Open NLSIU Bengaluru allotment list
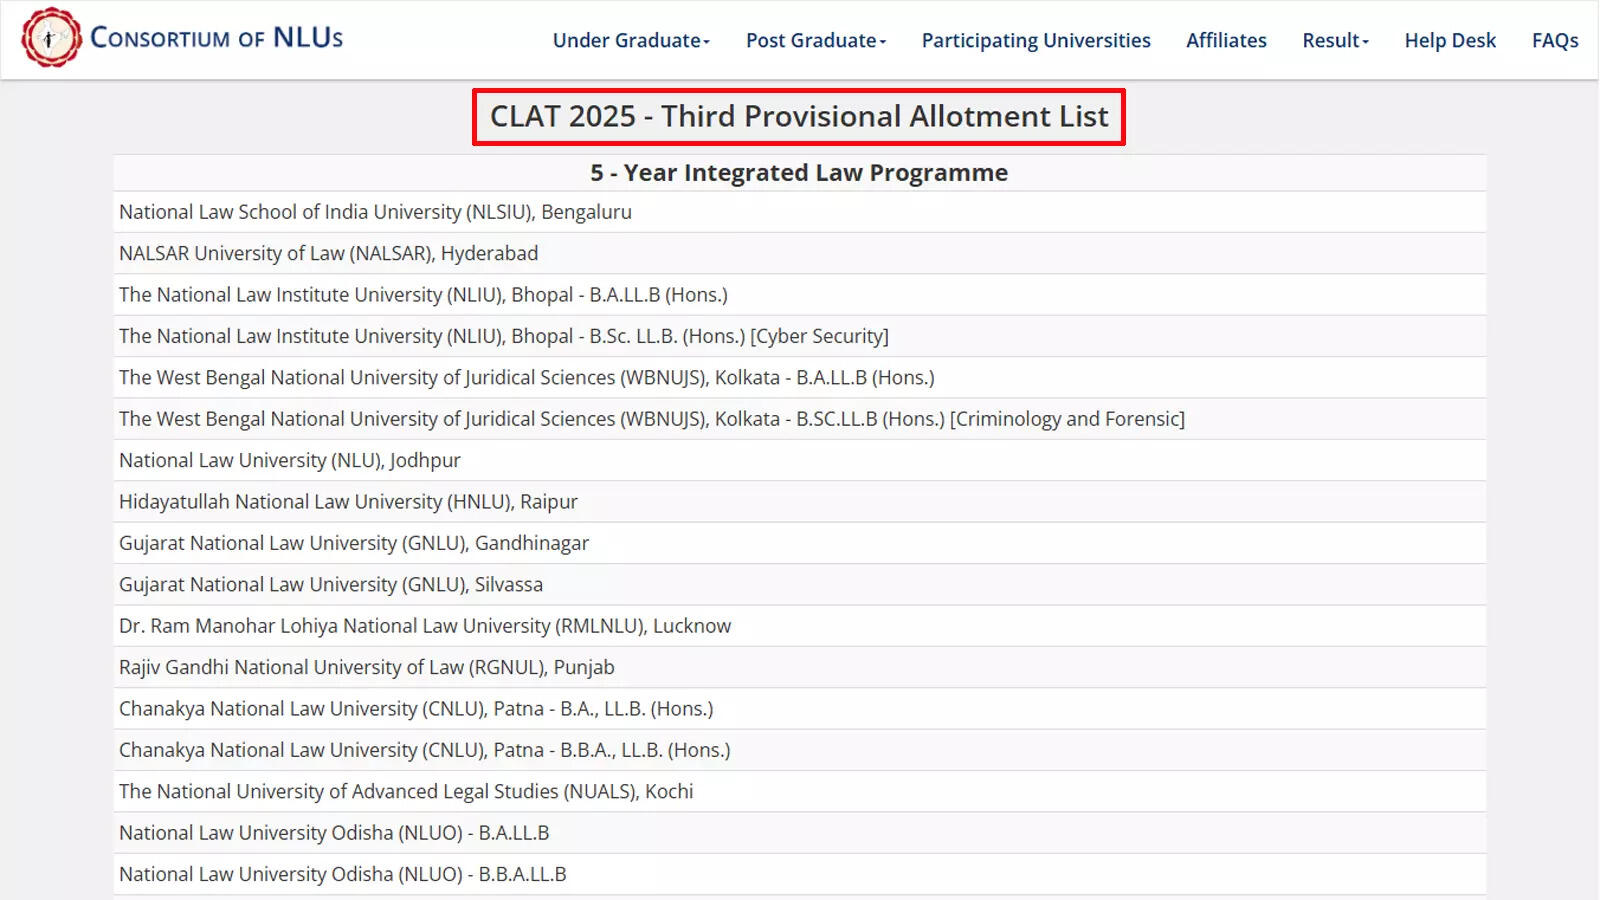The width and height of the screenshot is (1600, 900). pyautogui.click(x=375, y=212)
